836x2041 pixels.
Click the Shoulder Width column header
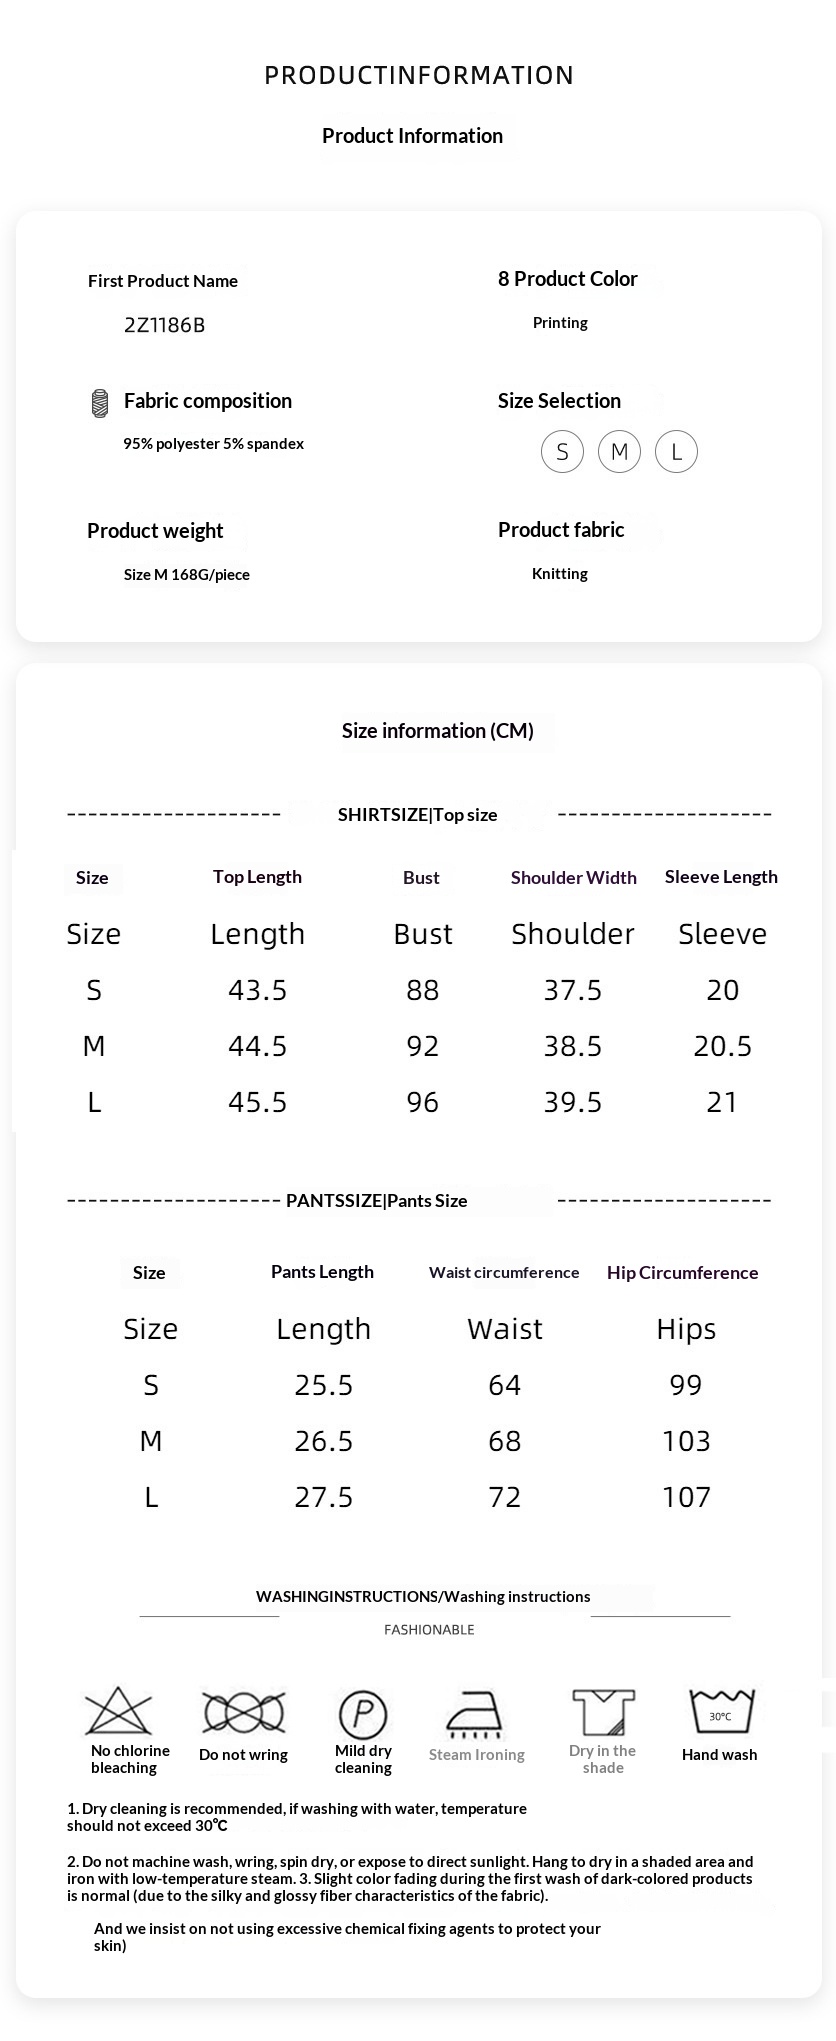(x=573, y=878)
